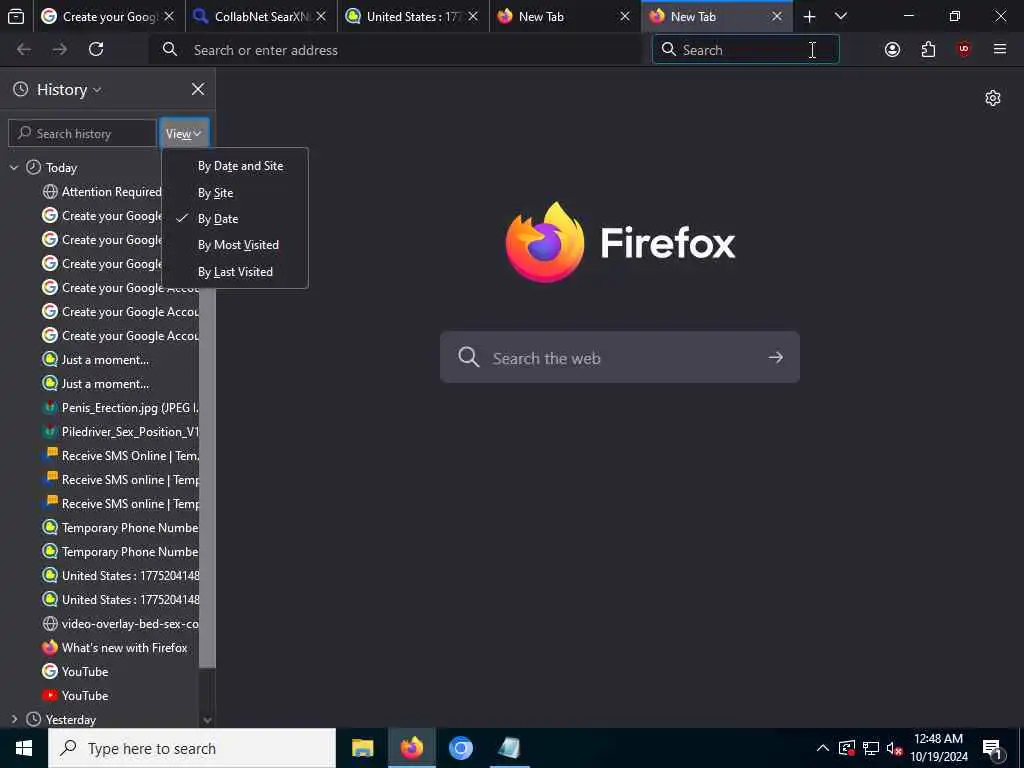Open the History sidebar switcher dropdown
1024x768 pixels.
coord(69,89)
